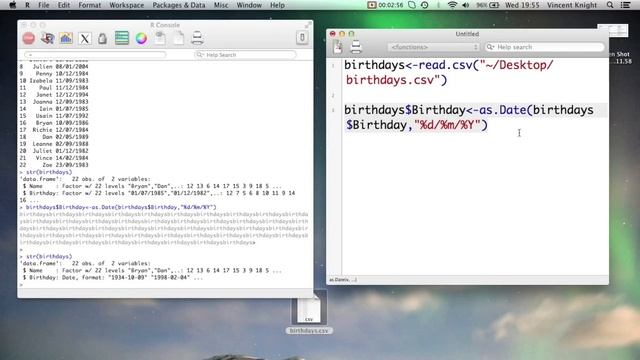Open the Window menu

point(249,5)
